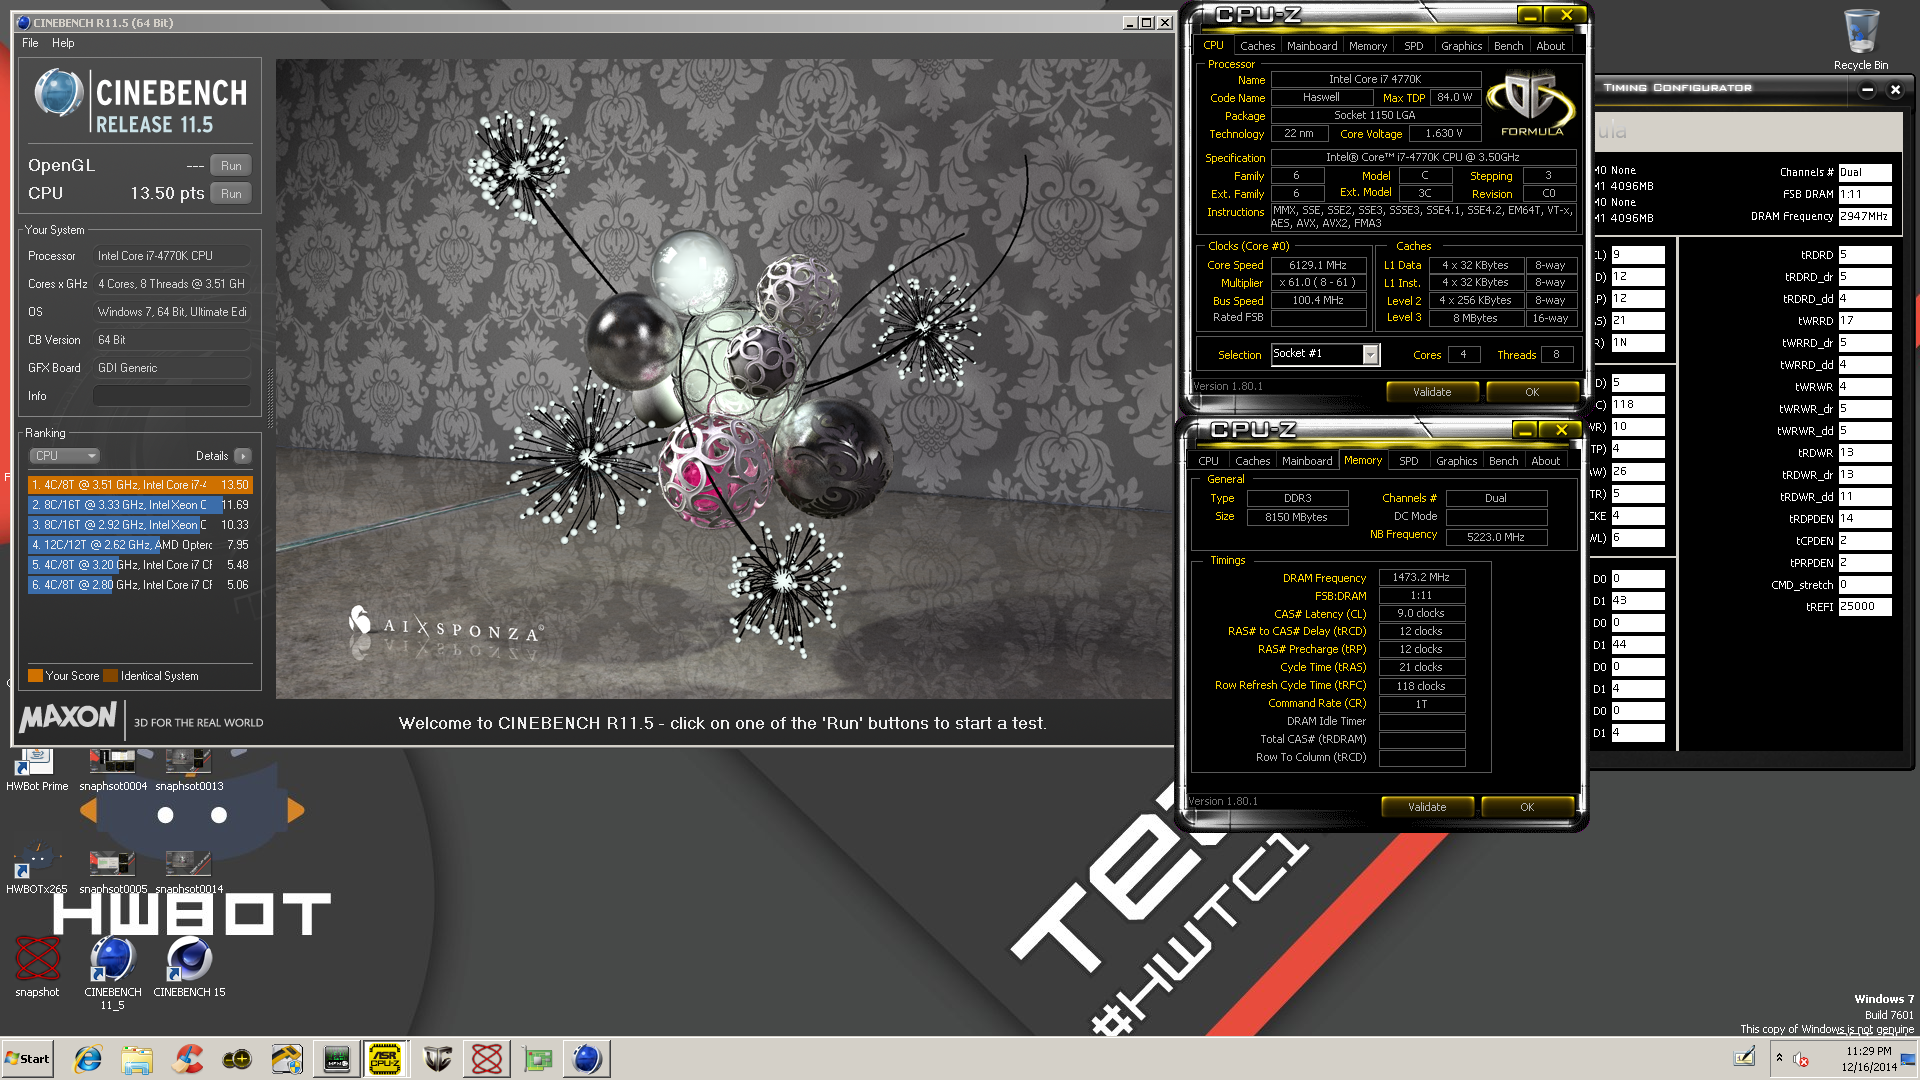
Task: Click the brown Identical System legend swatch
Action: pos(111,676)
